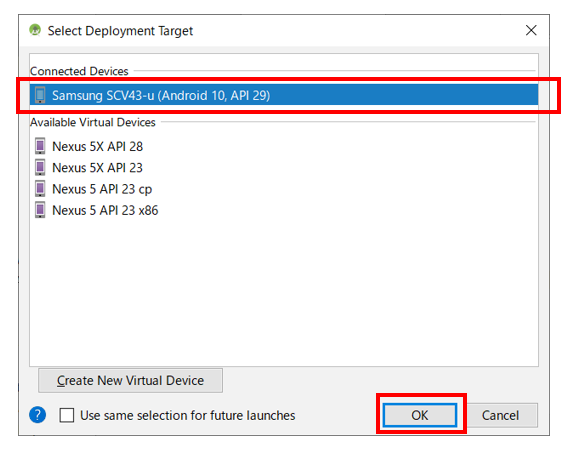The image size is (580, 457).
Task: Open help via the blue question mark icon
Action: click(38, 415)
